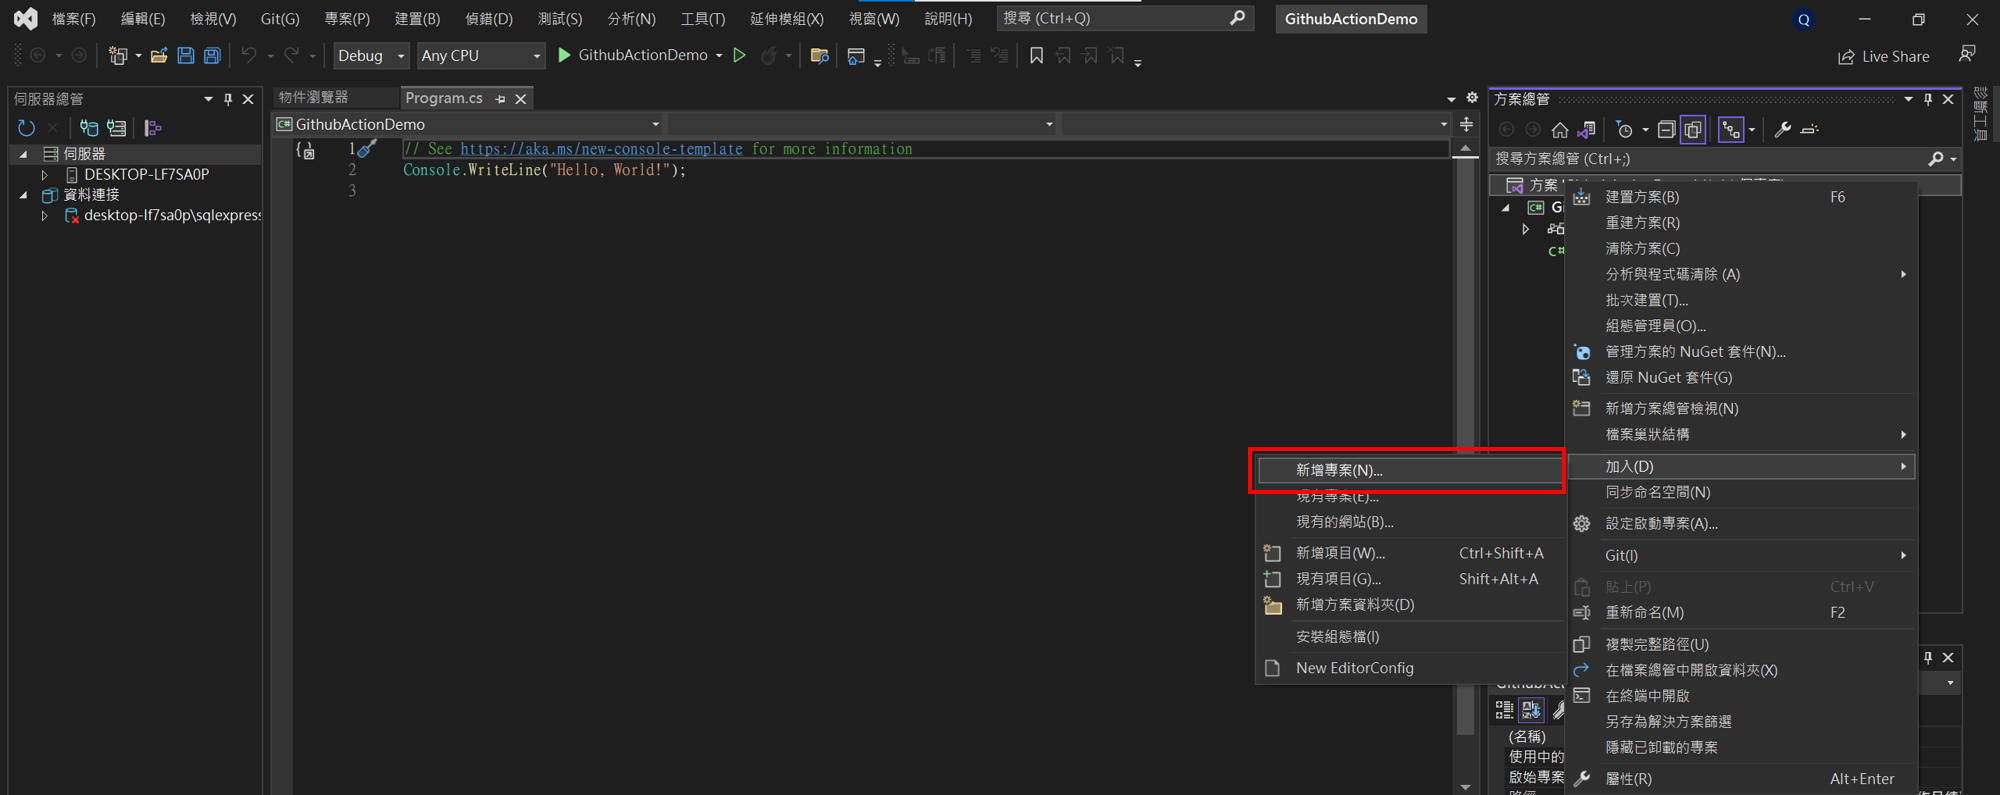Viewport: 2000px width, 795px height.
Task: Click the Collapse All icon in Solution Explorer
Action: coord(1666,130)
